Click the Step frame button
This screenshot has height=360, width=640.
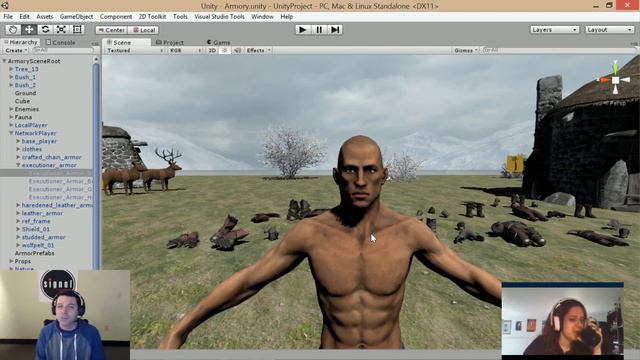tap(335, 30)
